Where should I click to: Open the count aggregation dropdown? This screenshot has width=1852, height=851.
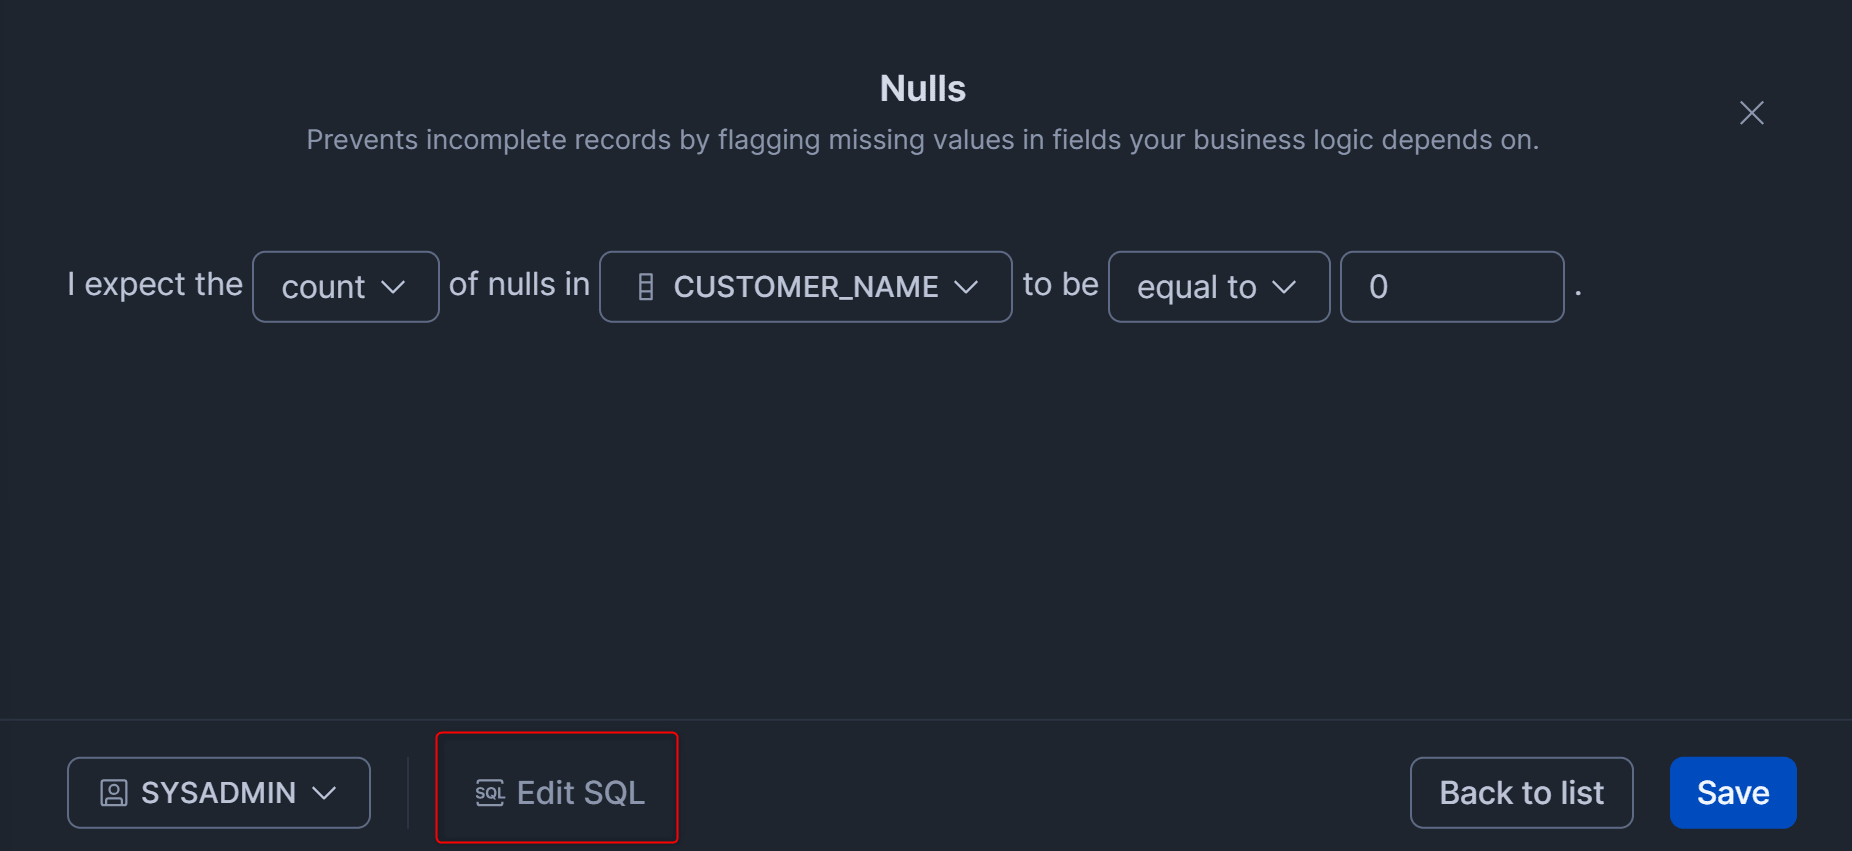tap(345, 287)
